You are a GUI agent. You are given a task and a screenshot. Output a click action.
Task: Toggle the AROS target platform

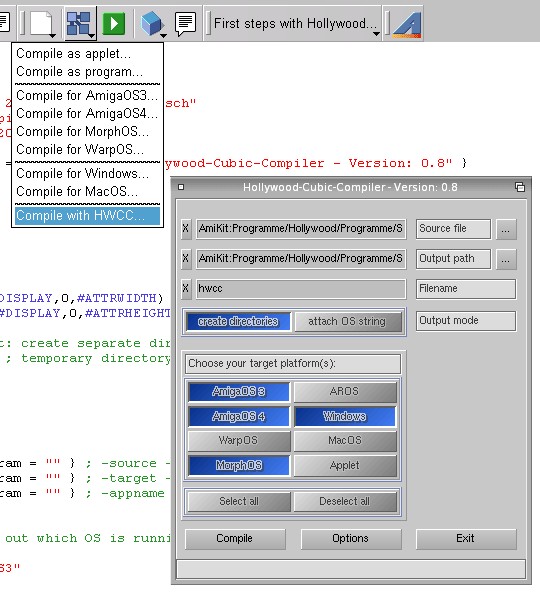tap(345, 392)
